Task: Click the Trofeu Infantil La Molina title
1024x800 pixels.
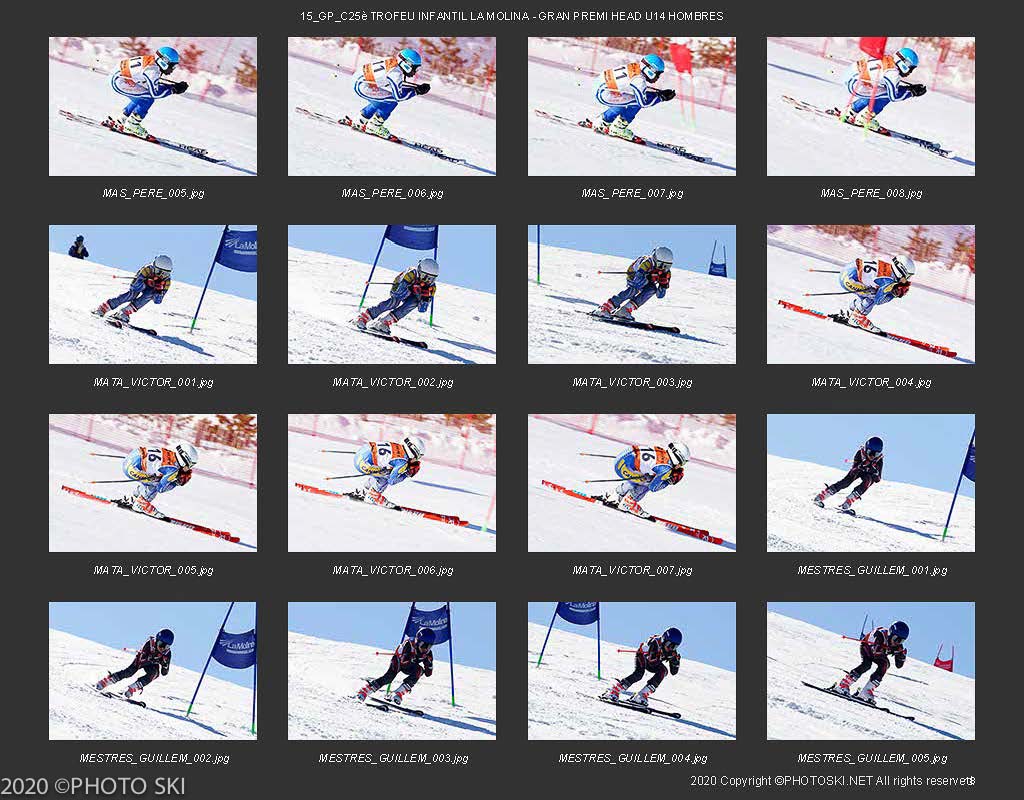Action: (511, 16)
